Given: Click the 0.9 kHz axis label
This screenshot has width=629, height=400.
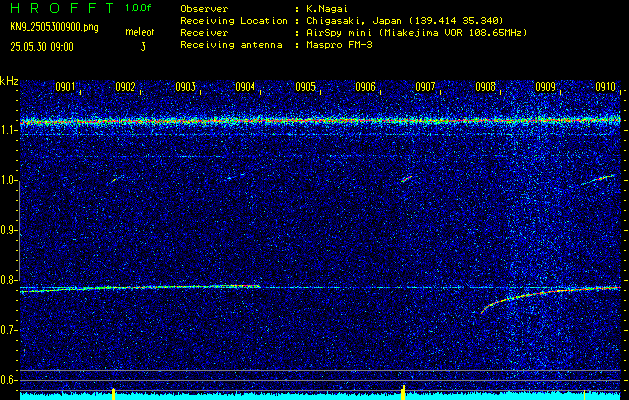Looking at the screenshot, I should [9, 230].
